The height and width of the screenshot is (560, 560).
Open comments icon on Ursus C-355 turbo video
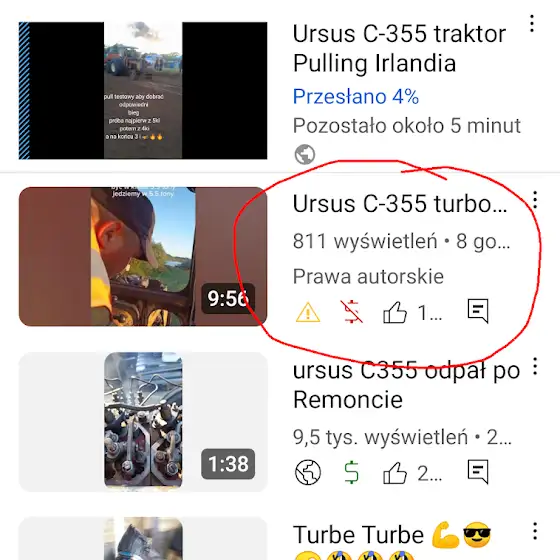[478, 311]
